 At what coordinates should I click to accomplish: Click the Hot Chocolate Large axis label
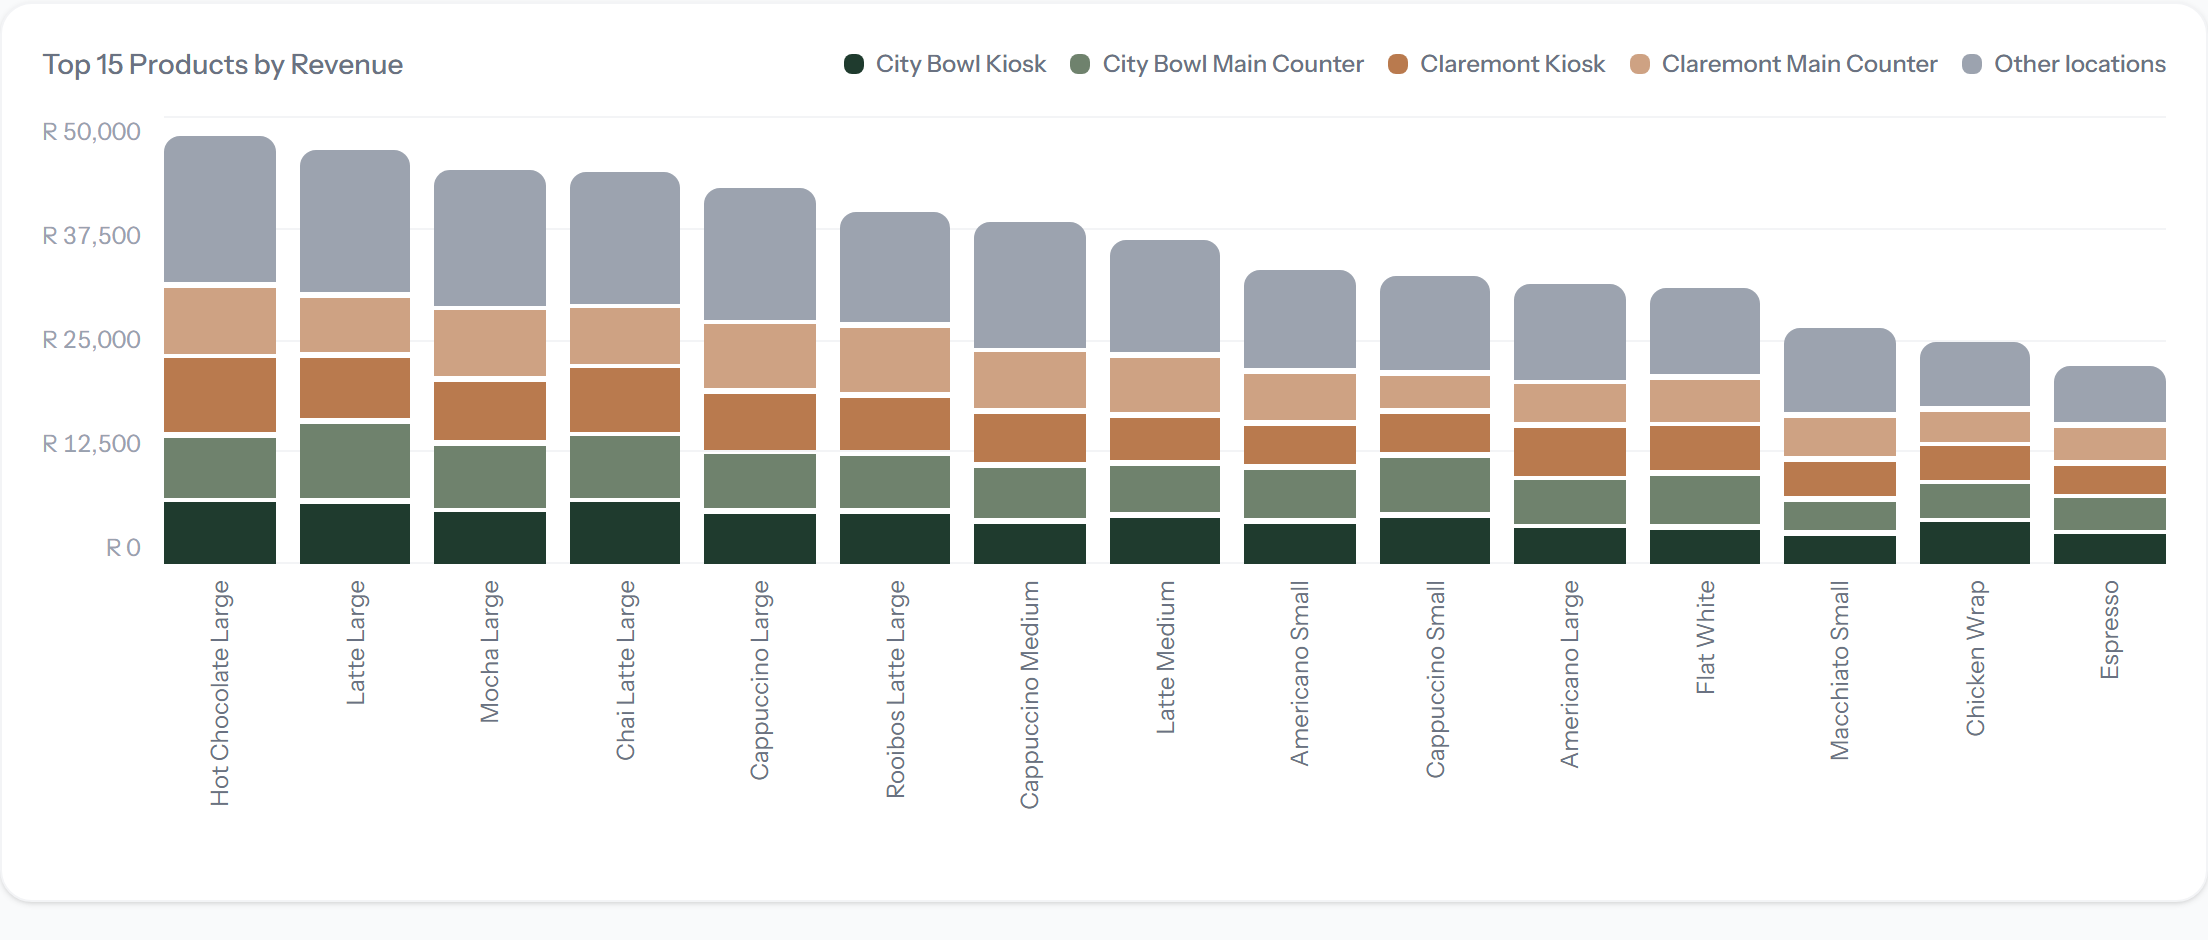click(x=220, y=693)
